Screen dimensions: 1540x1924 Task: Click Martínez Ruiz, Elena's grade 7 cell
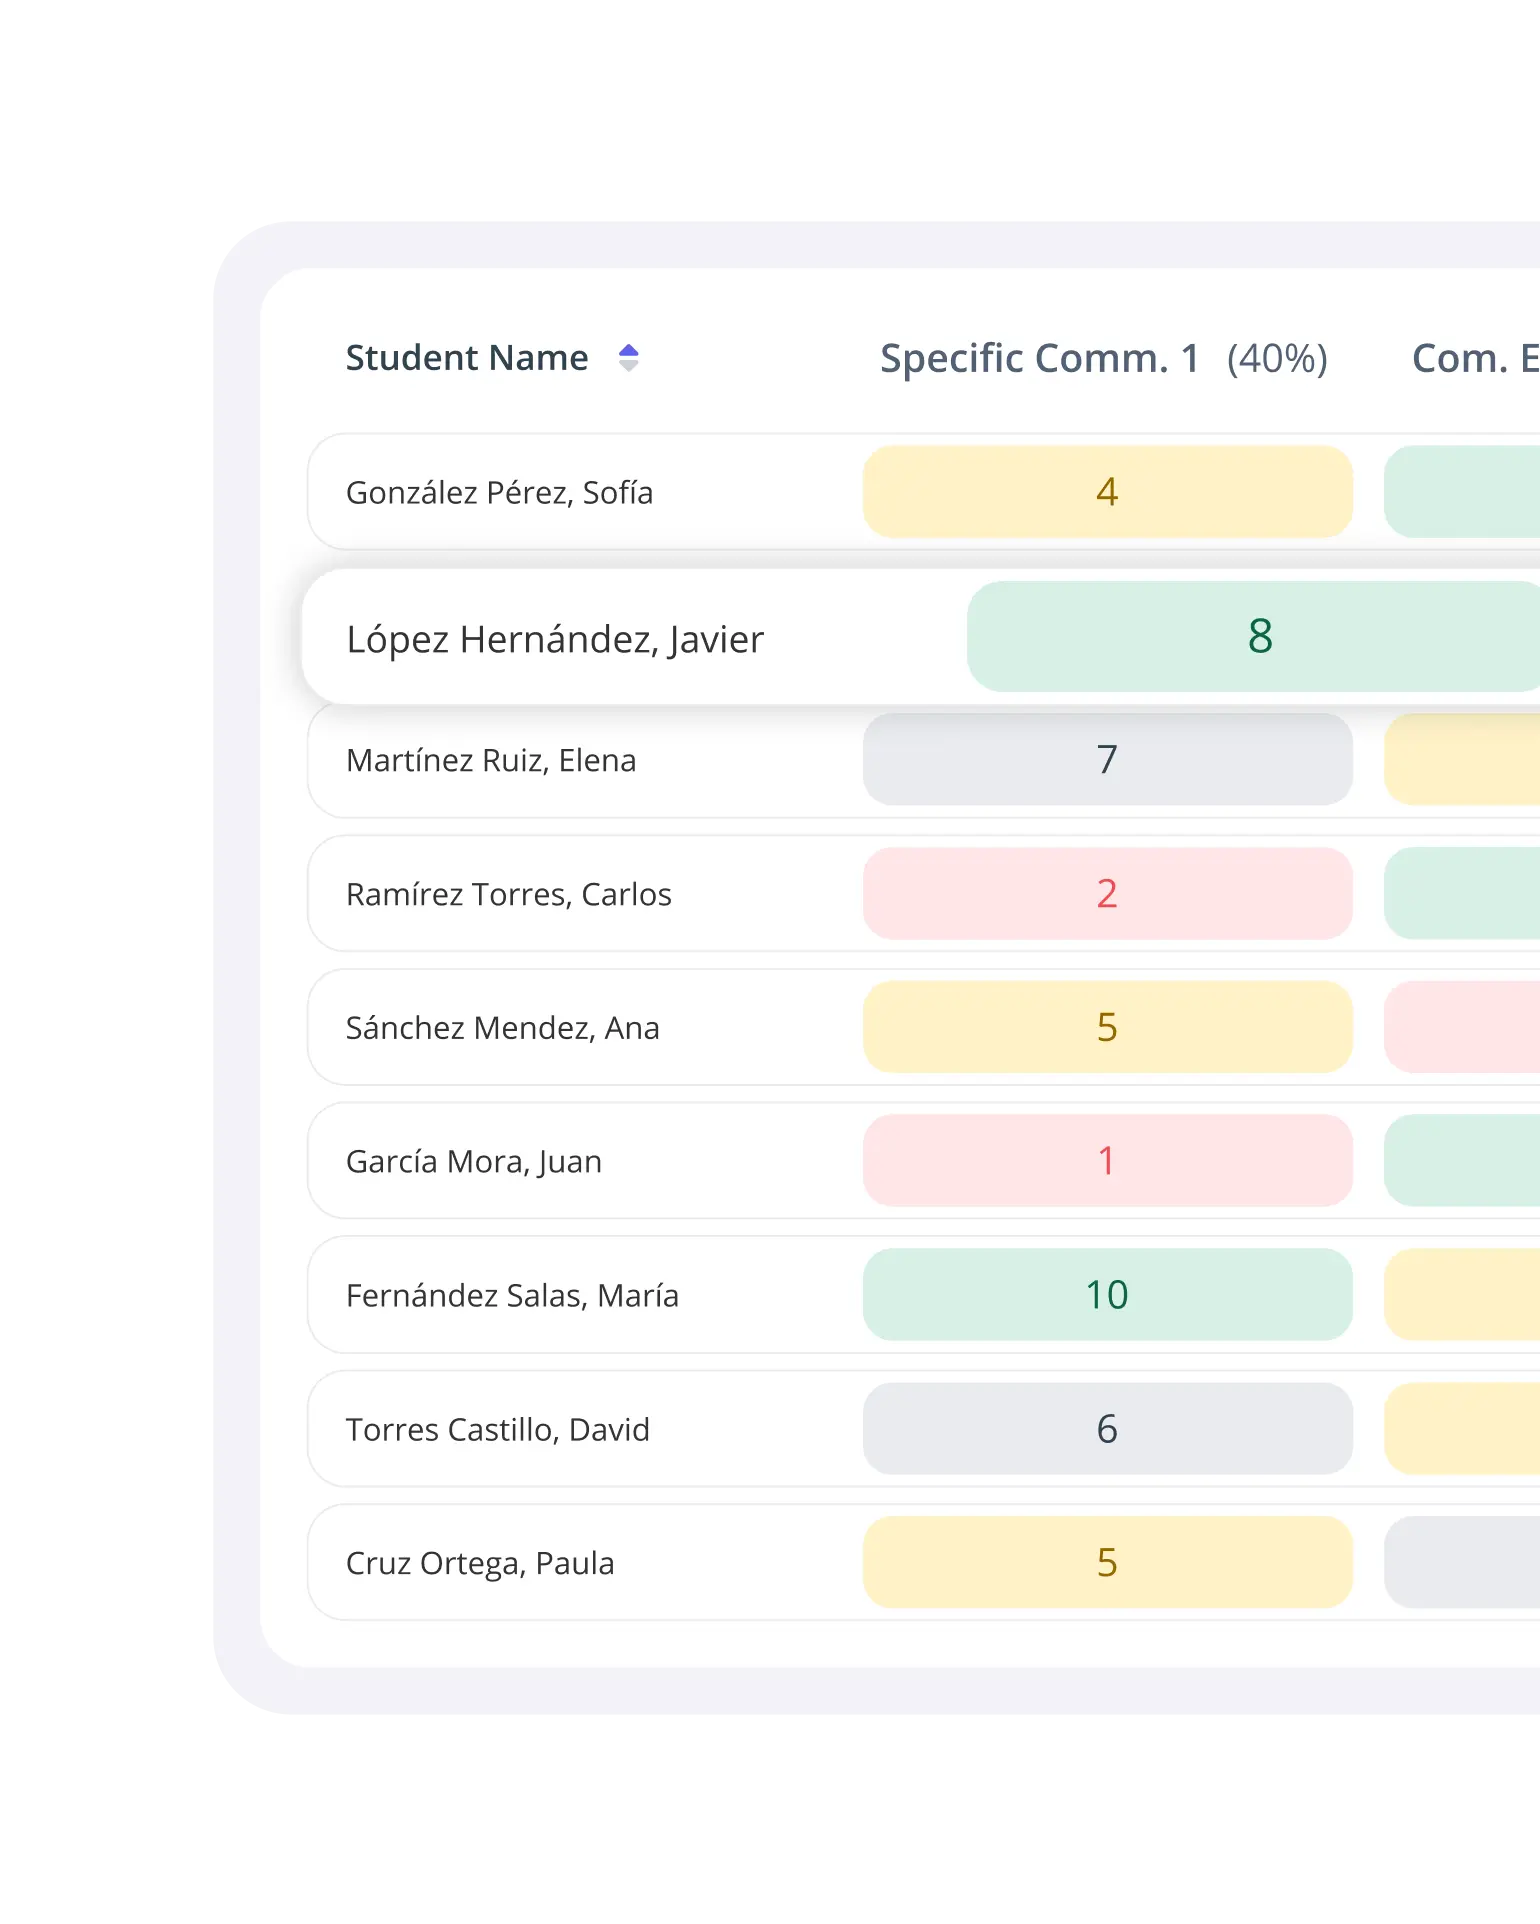click(1107, 760)
